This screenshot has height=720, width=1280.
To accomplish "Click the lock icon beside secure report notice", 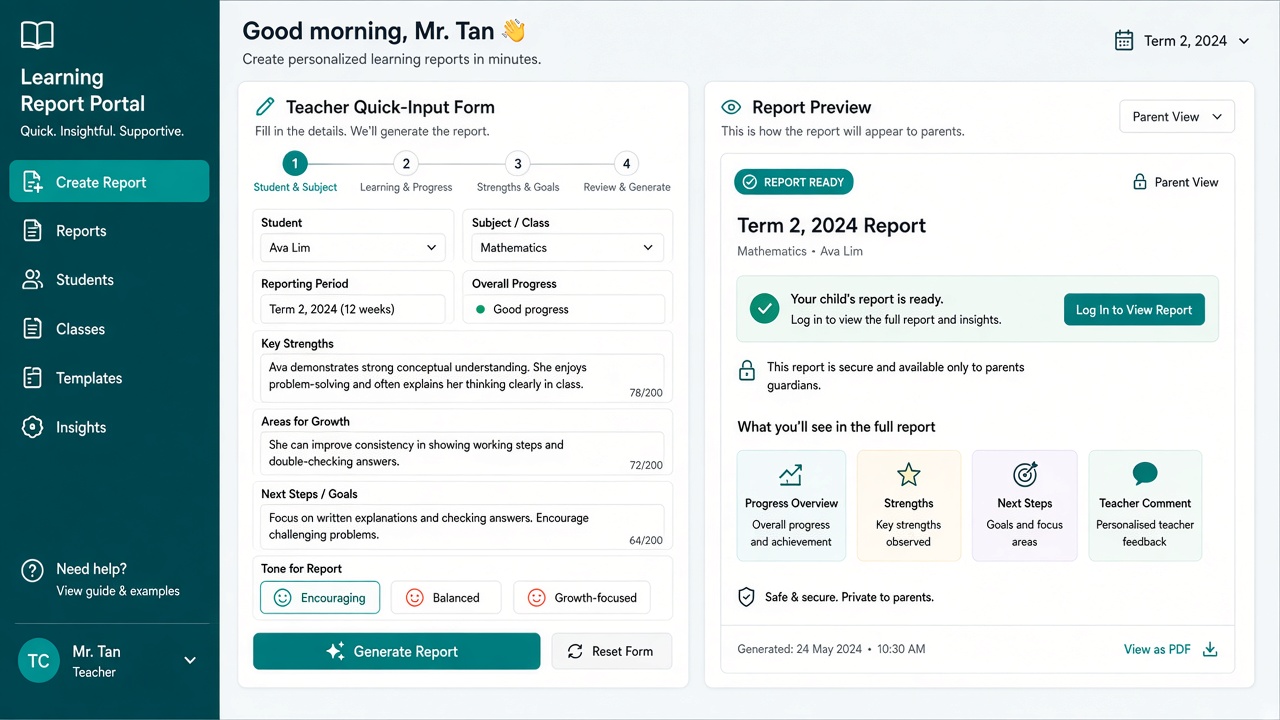I will 747,370.
